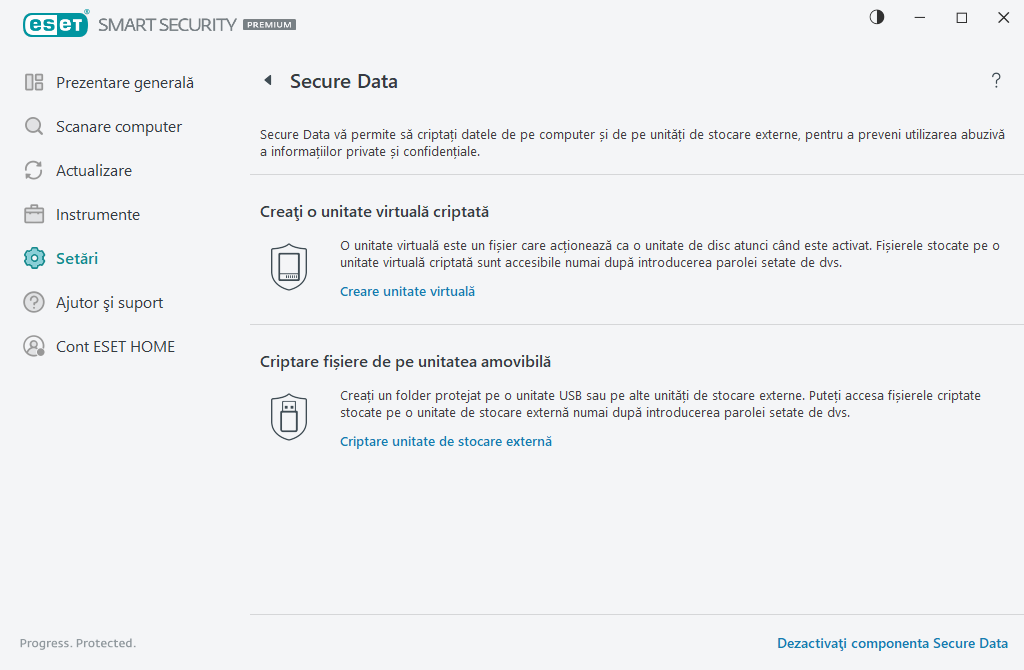Select the Actualizare refresh icon
Viewport: 1024px width, 670px height.
point(33,170)
